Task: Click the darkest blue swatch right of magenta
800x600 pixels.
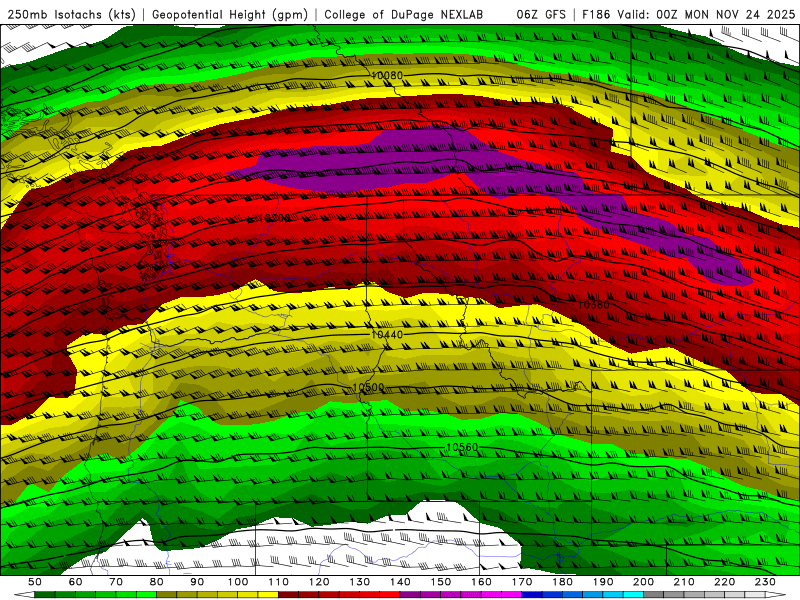Action: (532, 595)
